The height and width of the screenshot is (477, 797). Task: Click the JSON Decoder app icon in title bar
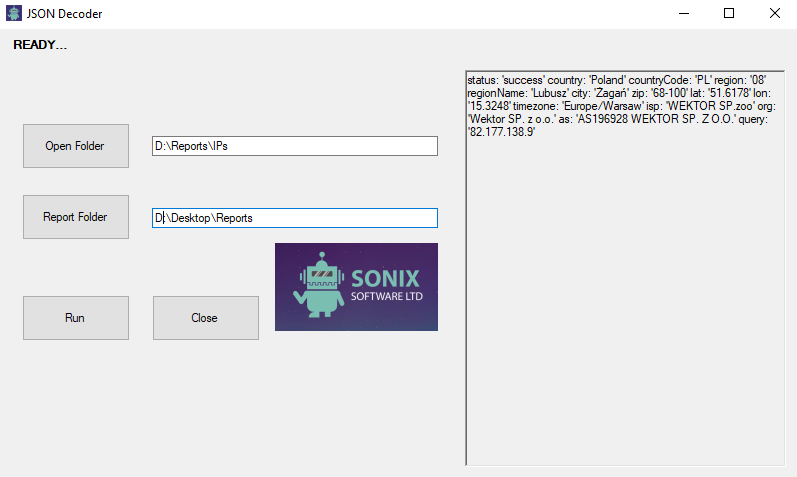12,14
